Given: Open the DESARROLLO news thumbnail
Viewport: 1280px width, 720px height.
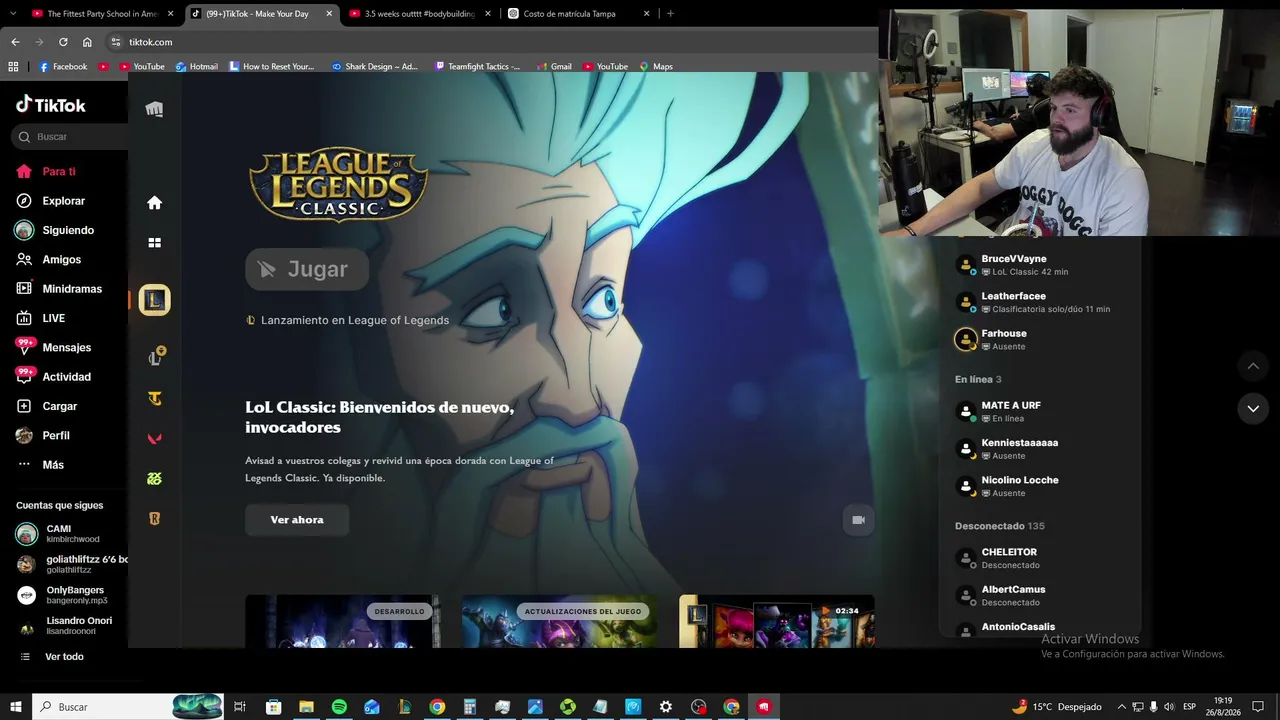Looking at the screenshot, I should click(x=343, y=621).
